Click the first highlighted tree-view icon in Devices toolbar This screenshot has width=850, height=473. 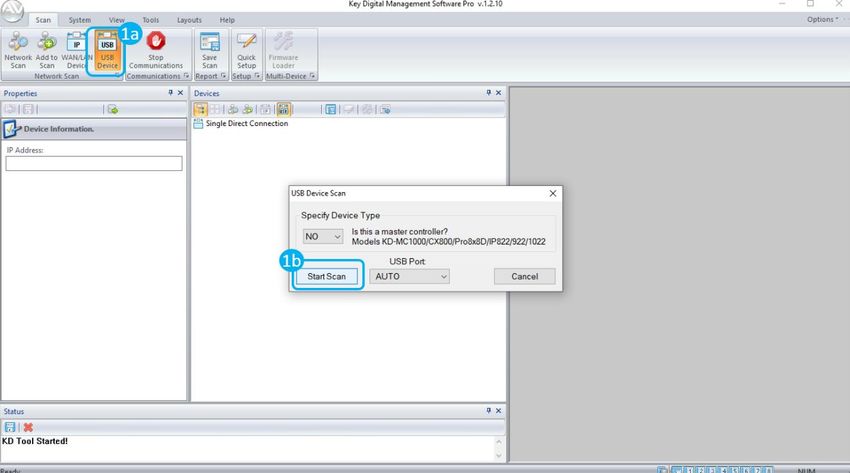click(x=200, y=109)
